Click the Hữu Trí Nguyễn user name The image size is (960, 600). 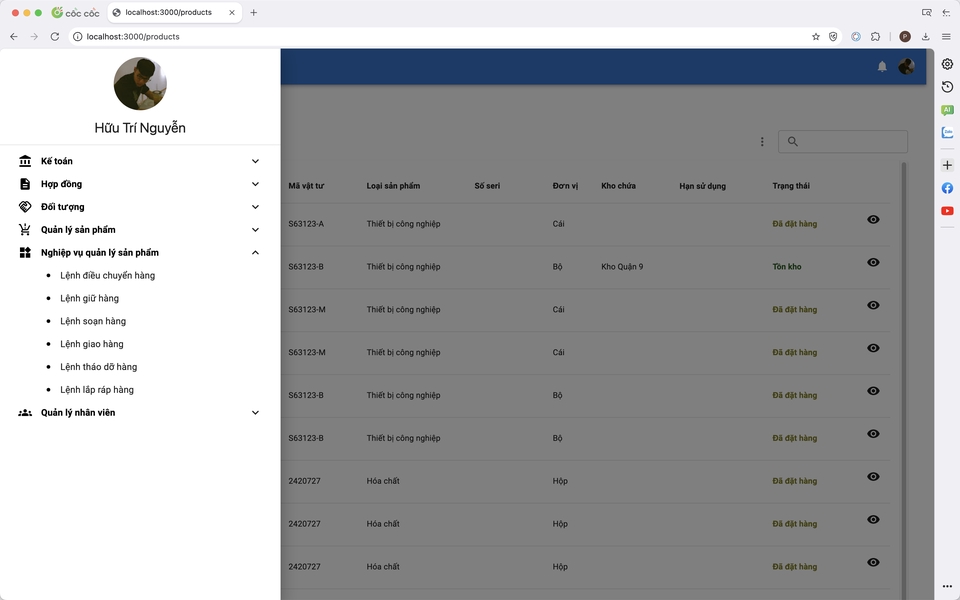[x=140, y=128]
